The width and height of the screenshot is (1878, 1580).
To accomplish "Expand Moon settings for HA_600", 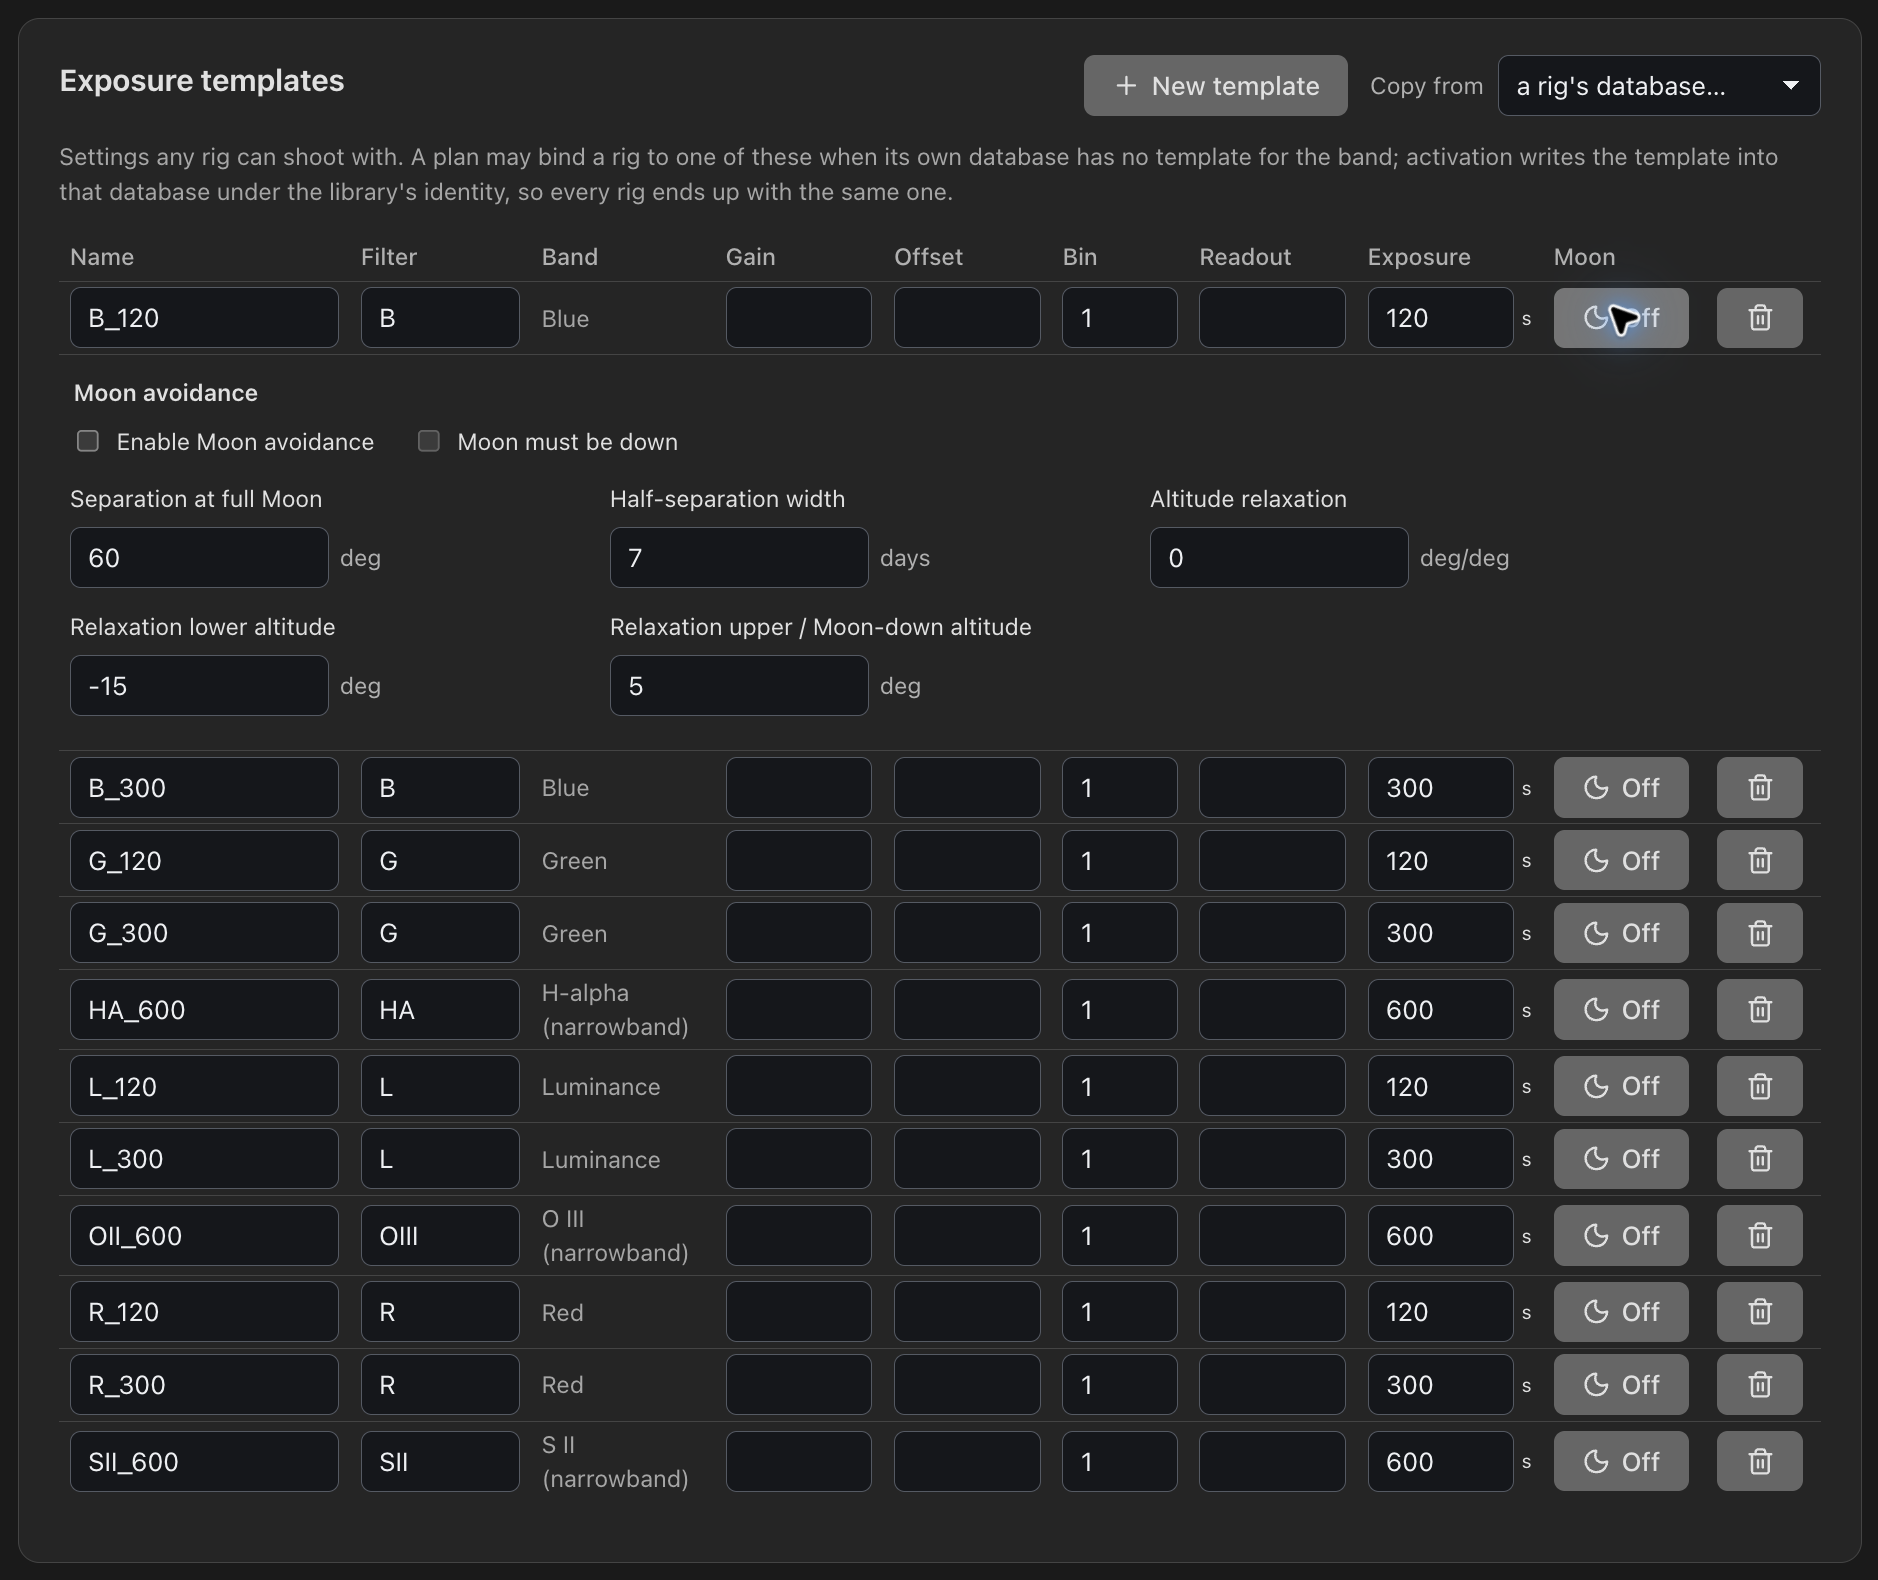I will coord(1621,1010).
